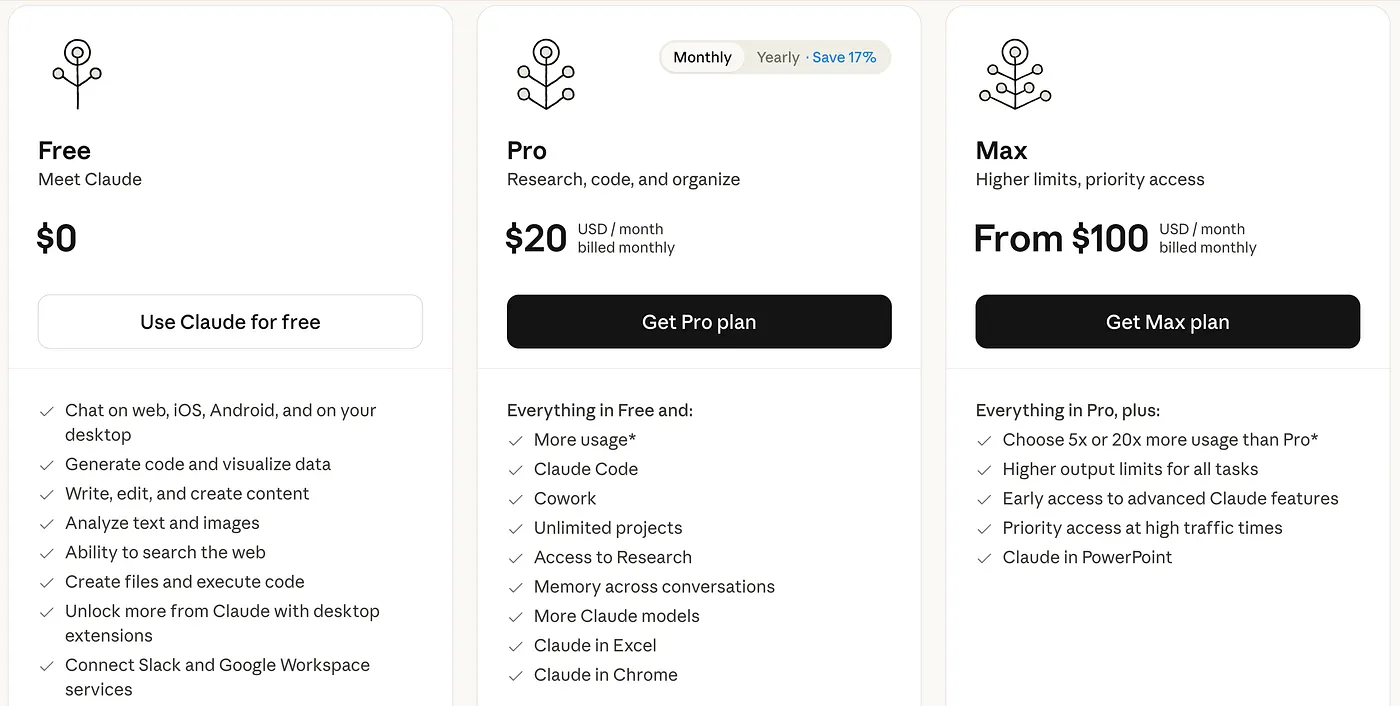
Task: Click Use Claude for free button
Action: 230,322
